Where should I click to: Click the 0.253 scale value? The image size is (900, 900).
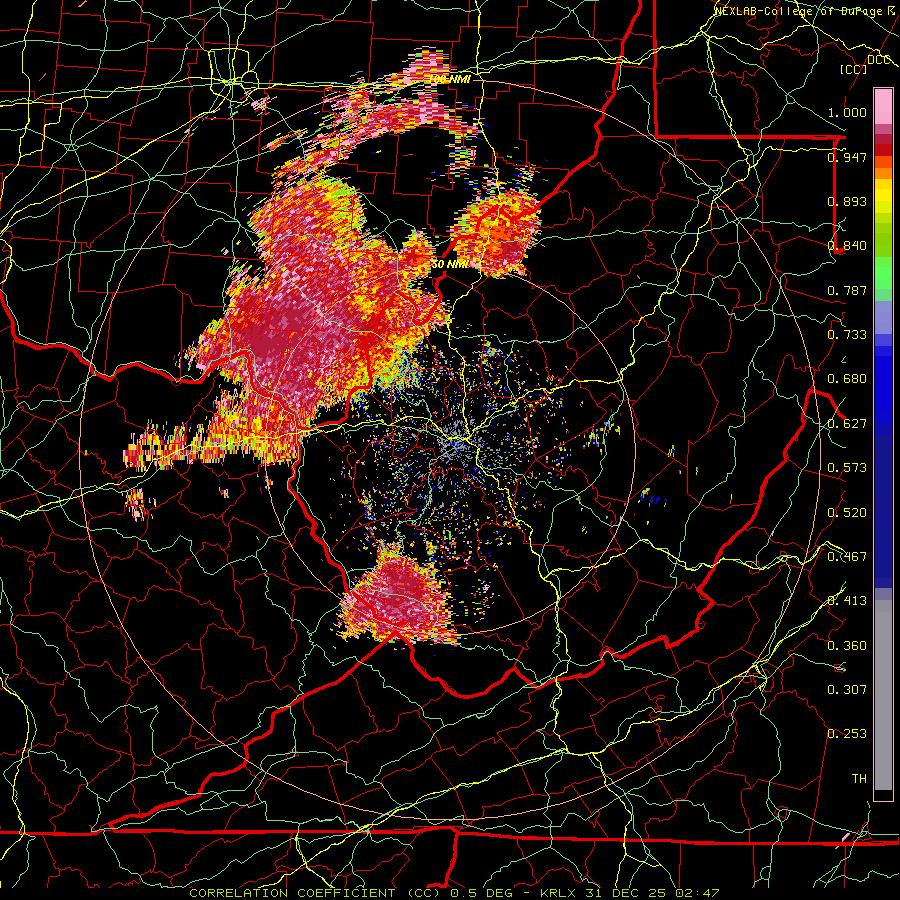[847, 734]
